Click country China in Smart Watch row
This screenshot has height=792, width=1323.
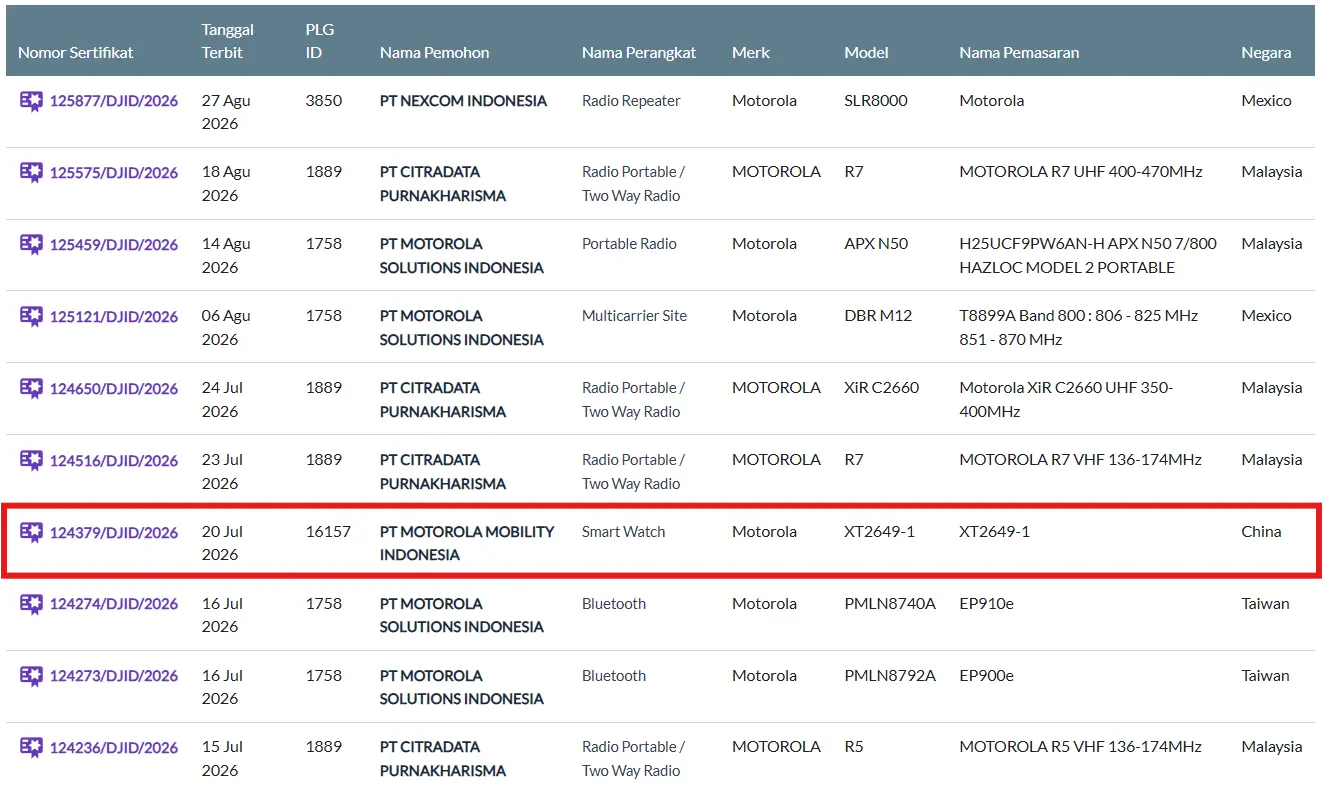pos(1261,532)
